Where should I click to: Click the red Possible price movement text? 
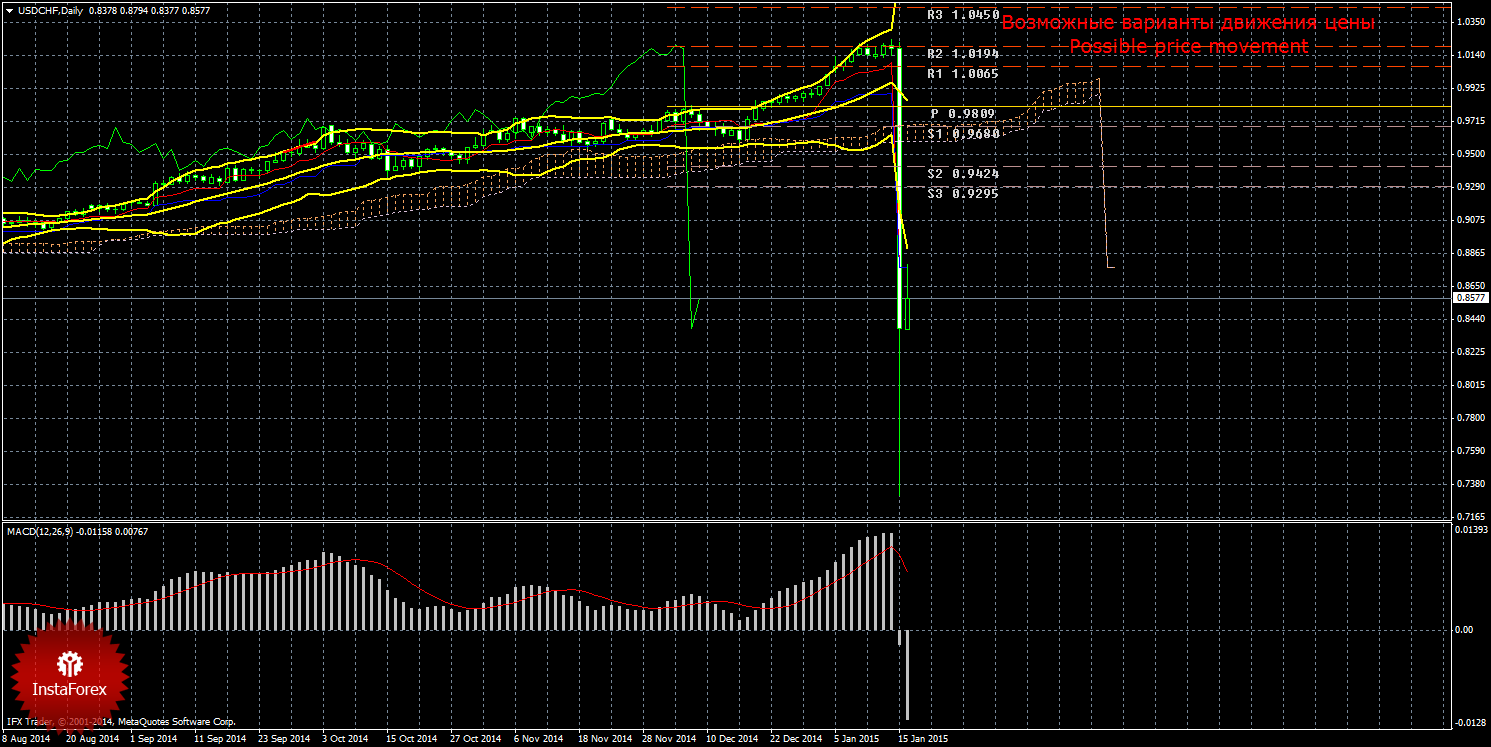click(x=1188, y=47)
